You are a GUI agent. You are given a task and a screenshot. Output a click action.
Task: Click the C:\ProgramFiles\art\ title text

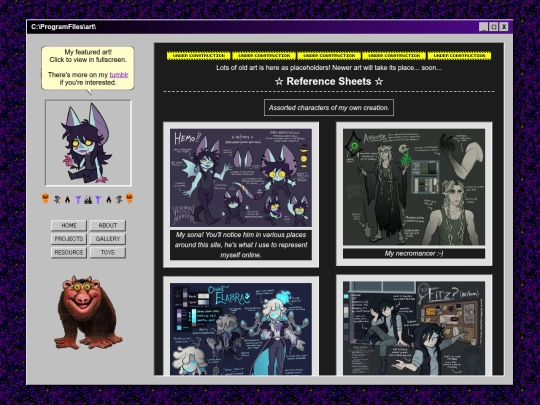(x=64, y=27)
